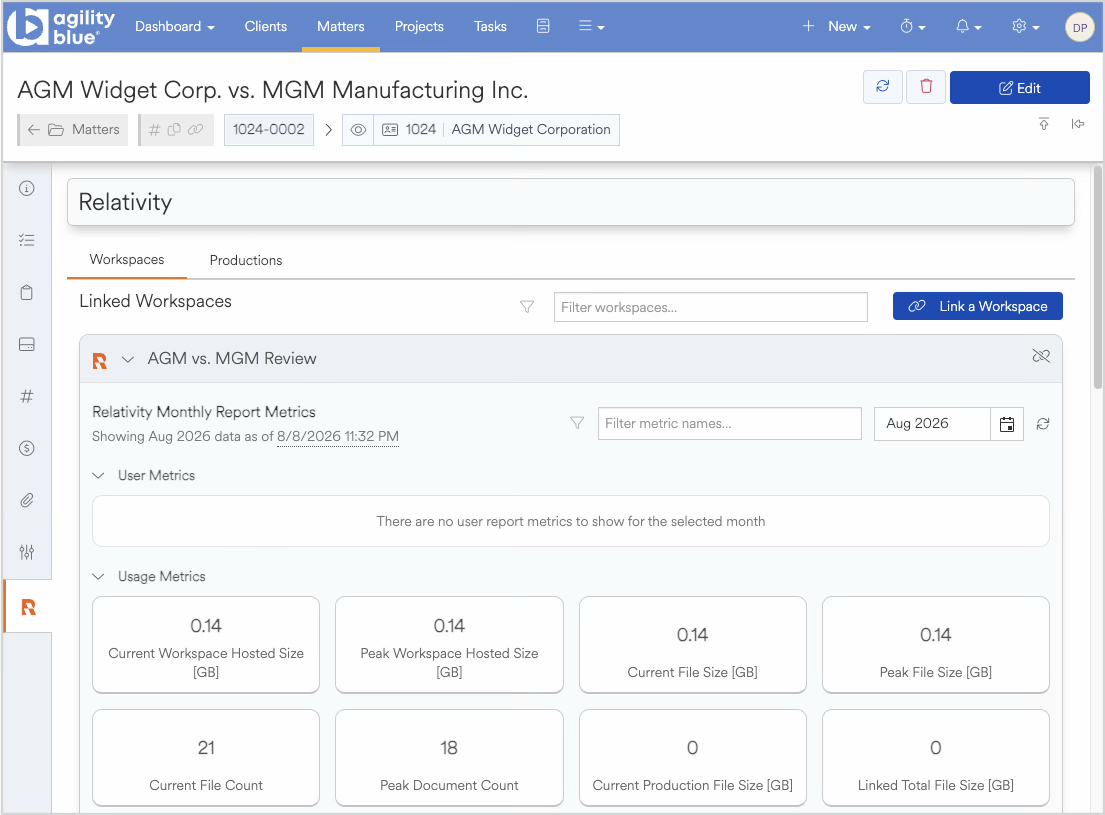
Task: Click the scroll-to-top icon
Action: [x=1044, y=124]
